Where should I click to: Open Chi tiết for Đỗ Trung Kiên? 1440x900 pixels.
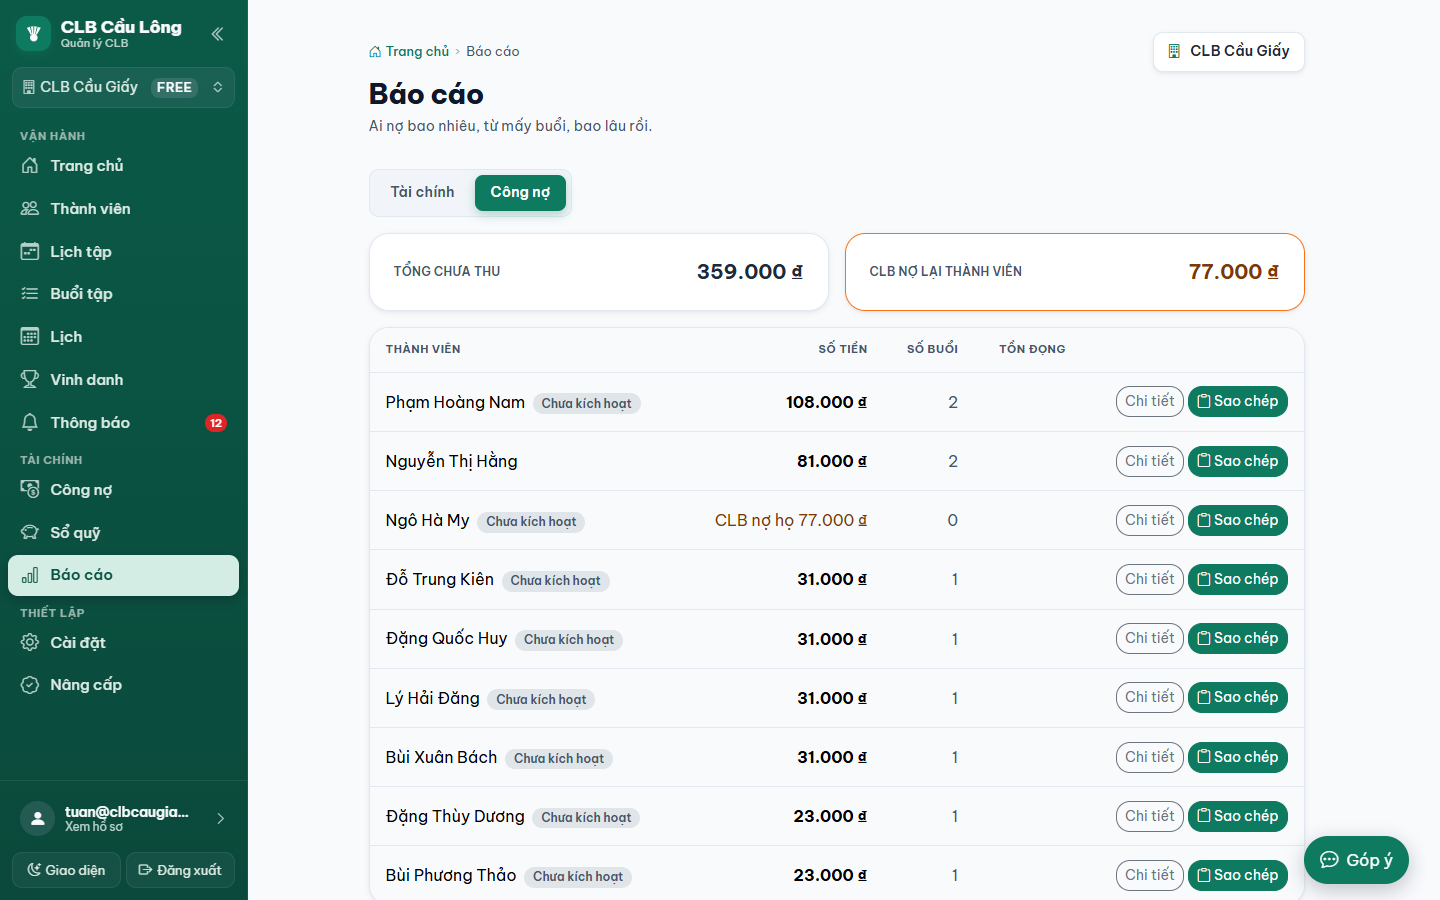1150,579
